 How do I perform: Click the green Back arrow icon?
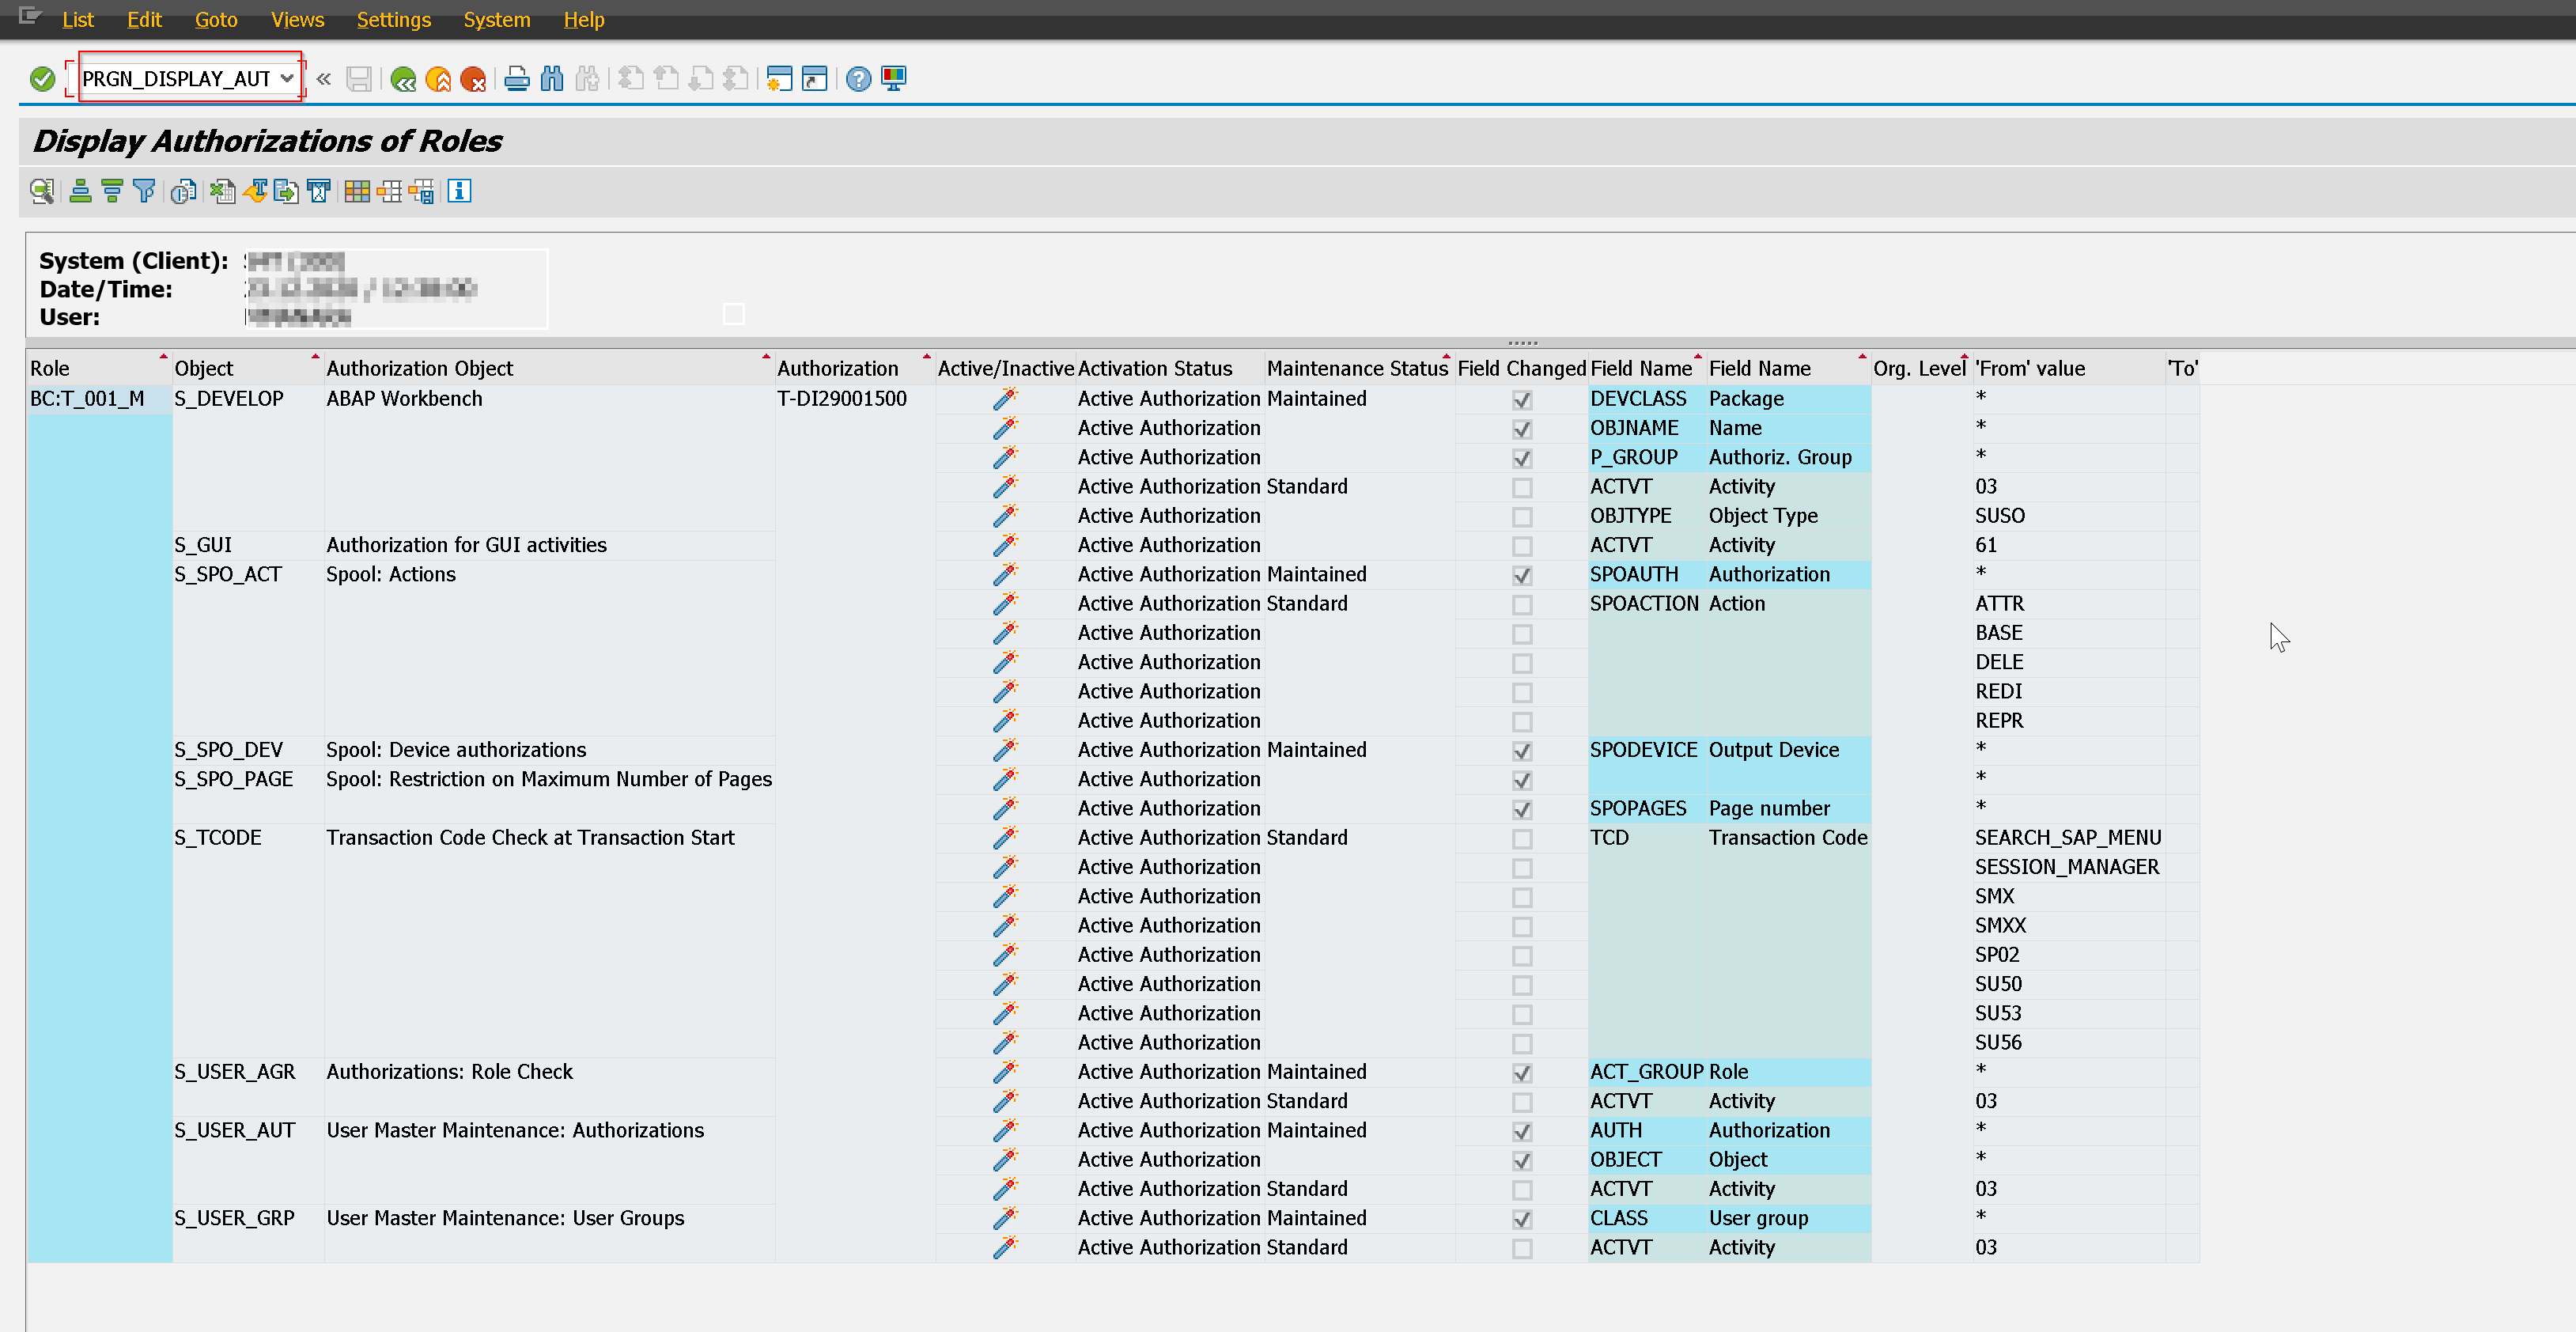(403, 79)
